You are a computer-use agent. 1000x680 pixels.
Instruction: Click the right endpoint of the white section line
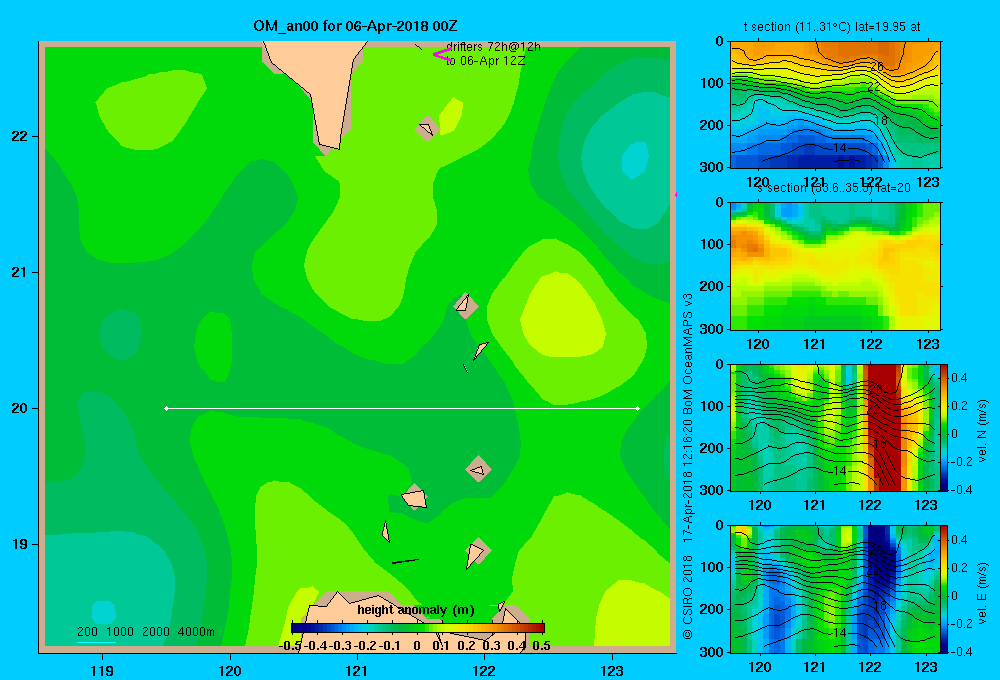click(x=638, y=408)
